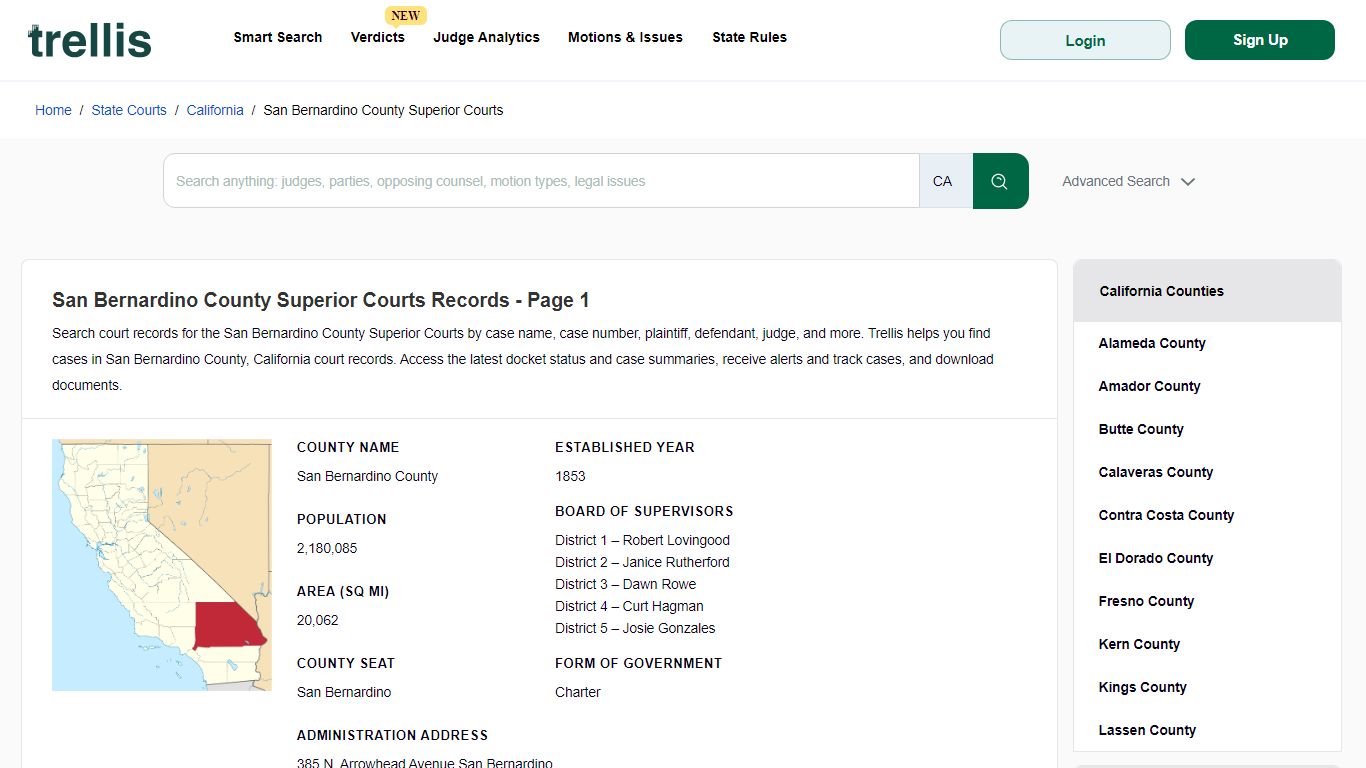
Task: Click the population value 2,180,085
Action: click(327, 548)
